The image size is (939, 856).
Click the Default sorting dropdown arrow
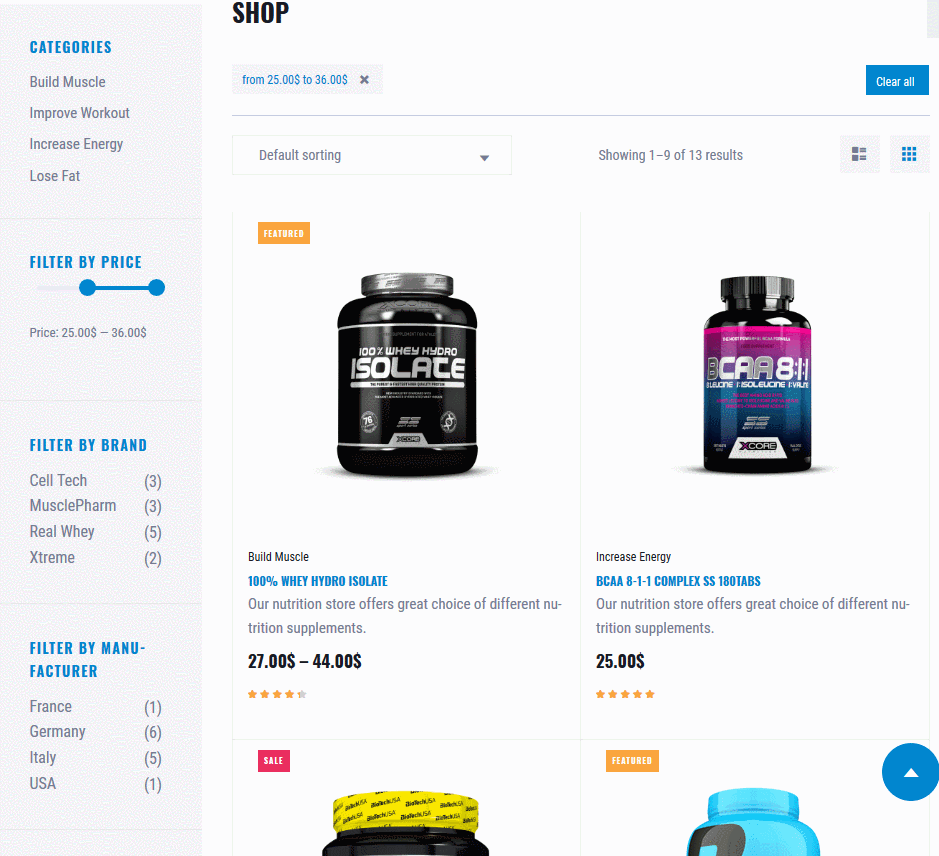484,158
